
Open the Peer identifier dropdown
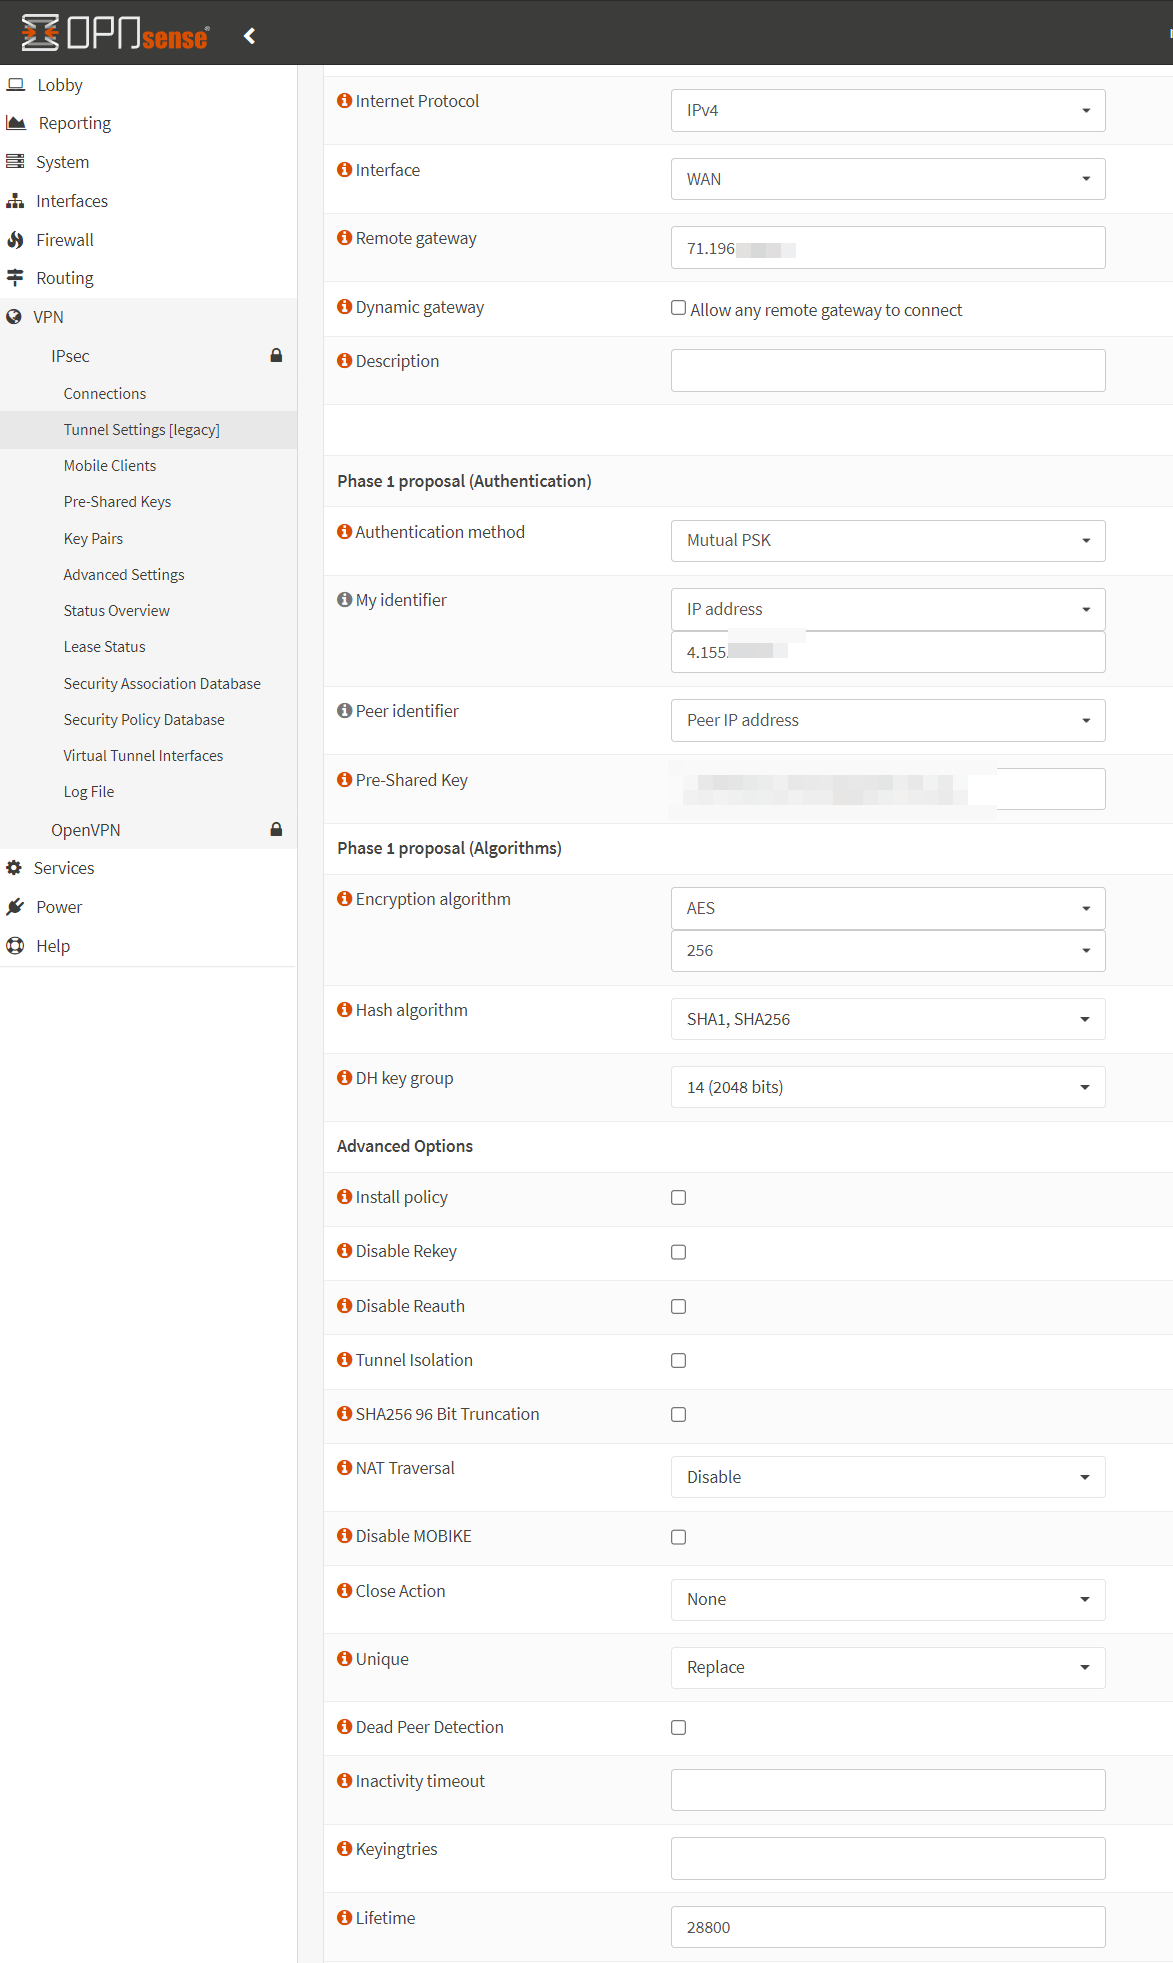pos(888,720)
